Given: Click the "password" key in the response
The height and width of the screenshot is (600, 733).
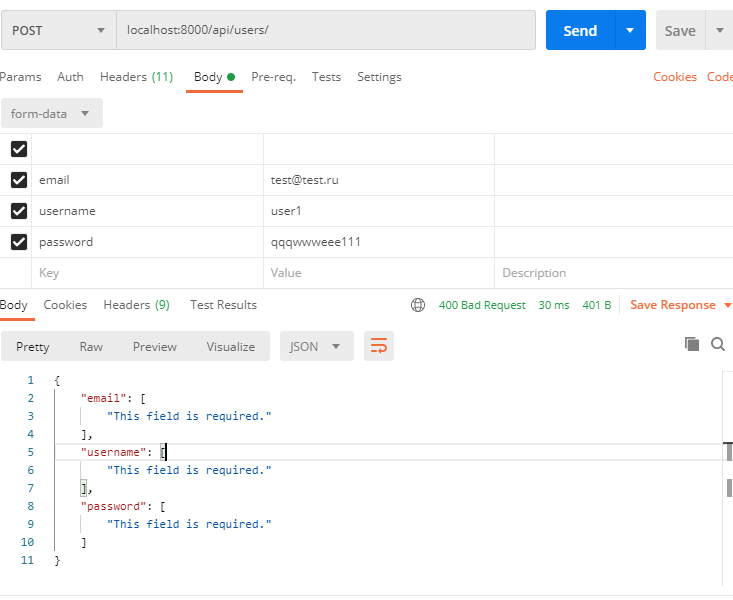Looking at the screenshot, I should tap(113, 506).
